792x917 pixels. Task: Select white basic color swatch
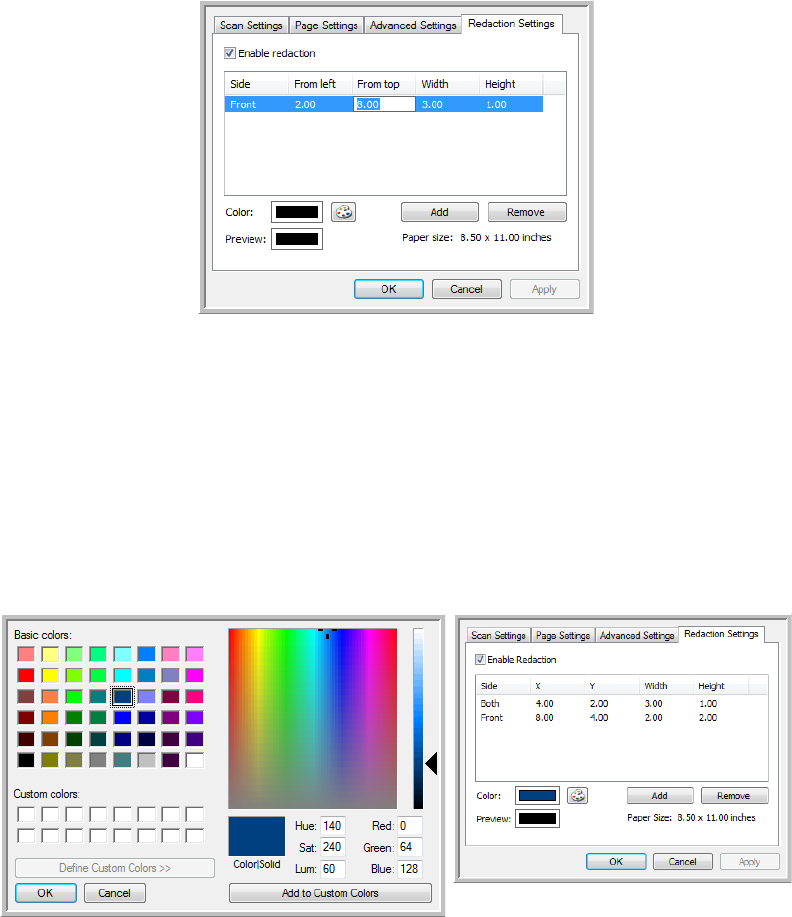click(194, 760)
